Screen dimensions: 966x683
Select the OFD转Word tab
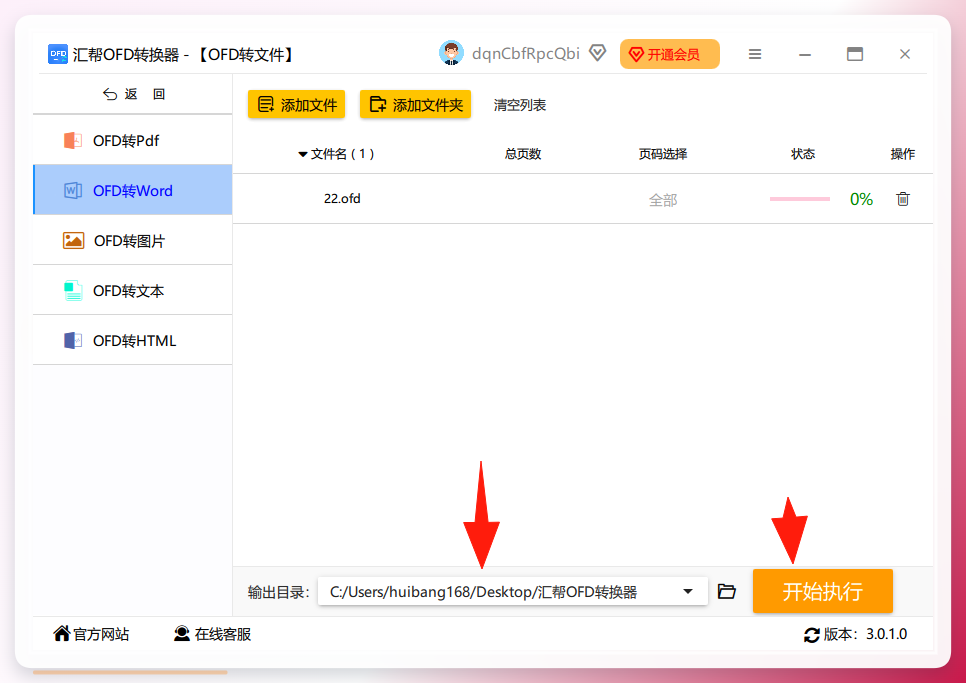132,190
